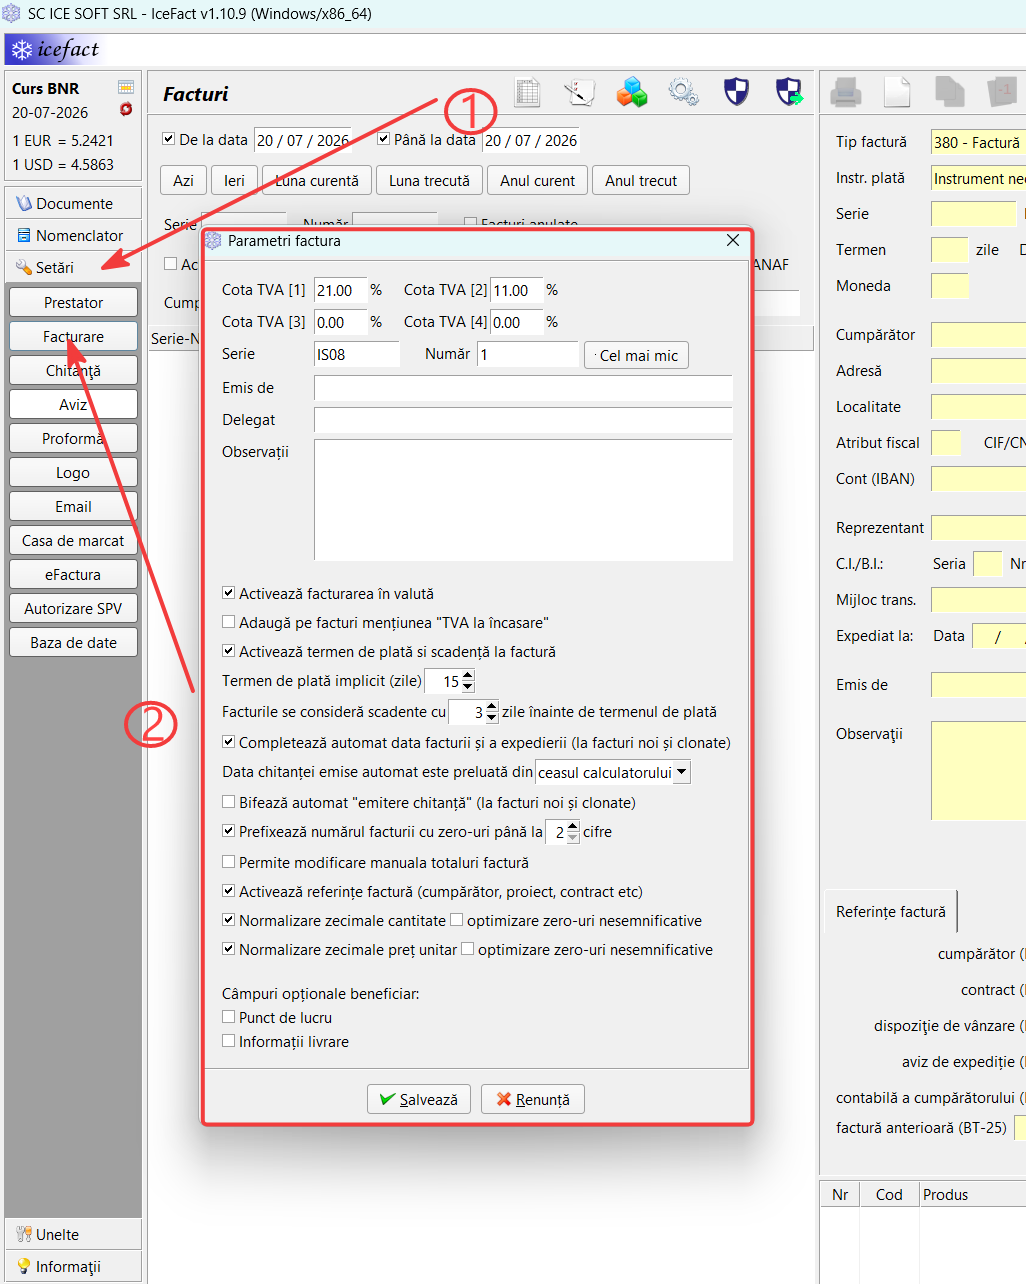Open Chitanță settings

coord(73,370)
